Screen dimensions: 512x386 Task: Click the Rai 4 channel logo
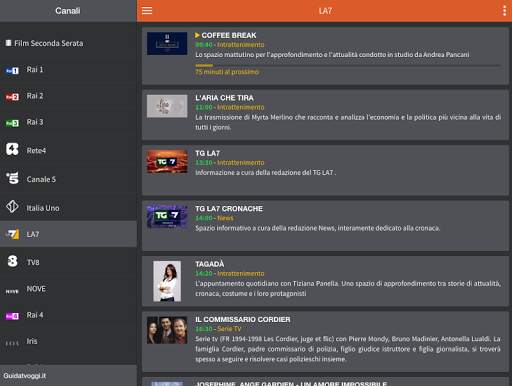[12, 316]
